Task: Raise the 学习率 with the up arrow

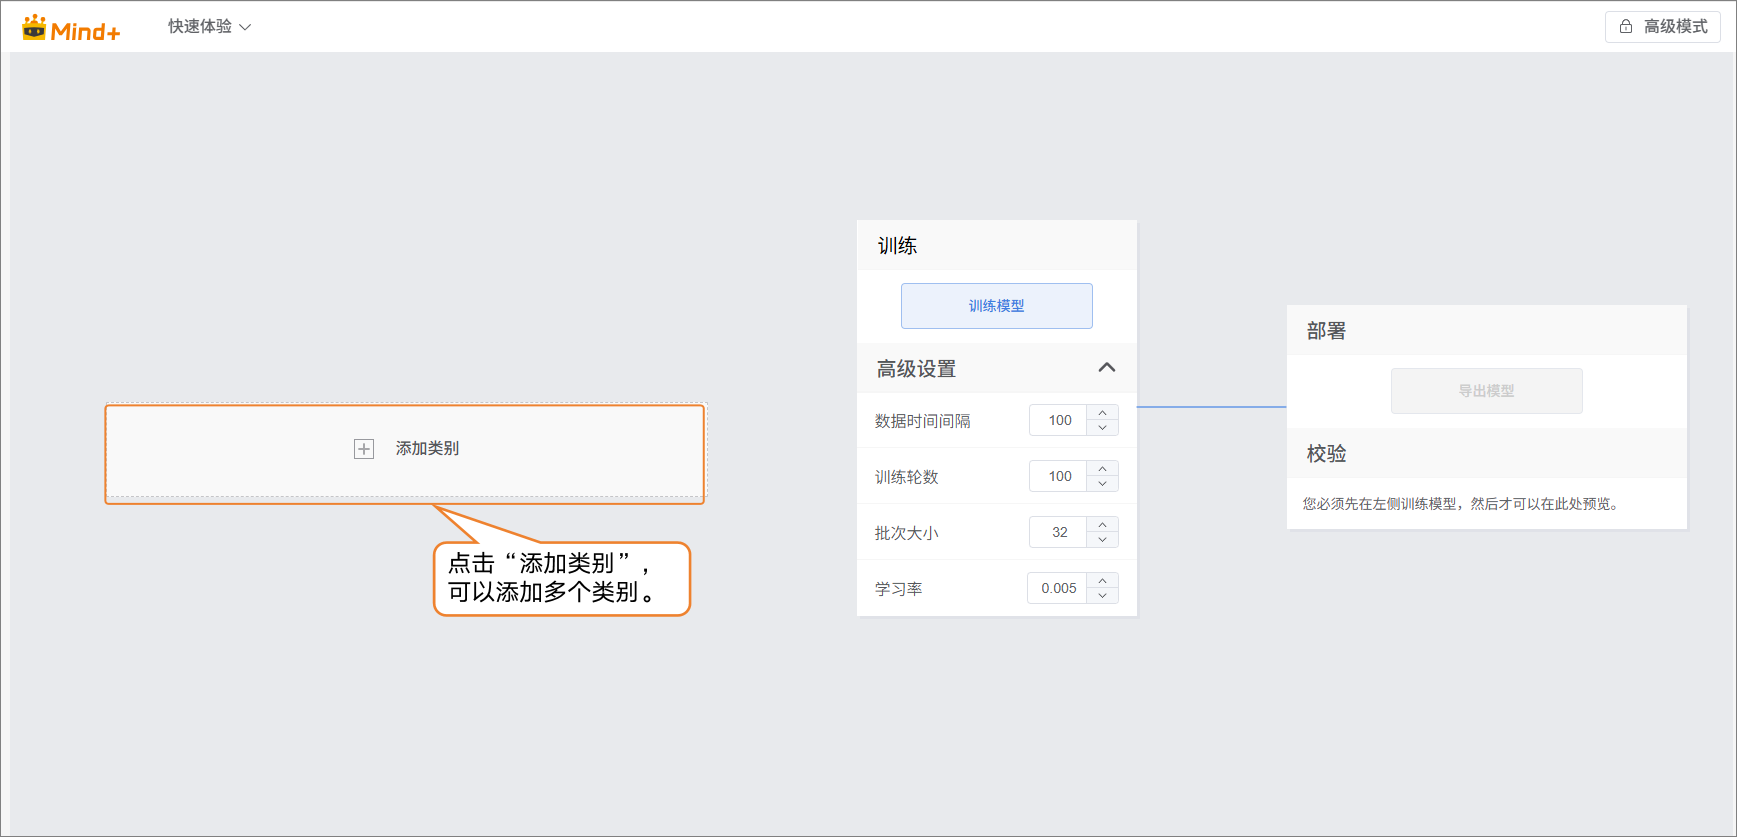Action: coord(1102,581)
